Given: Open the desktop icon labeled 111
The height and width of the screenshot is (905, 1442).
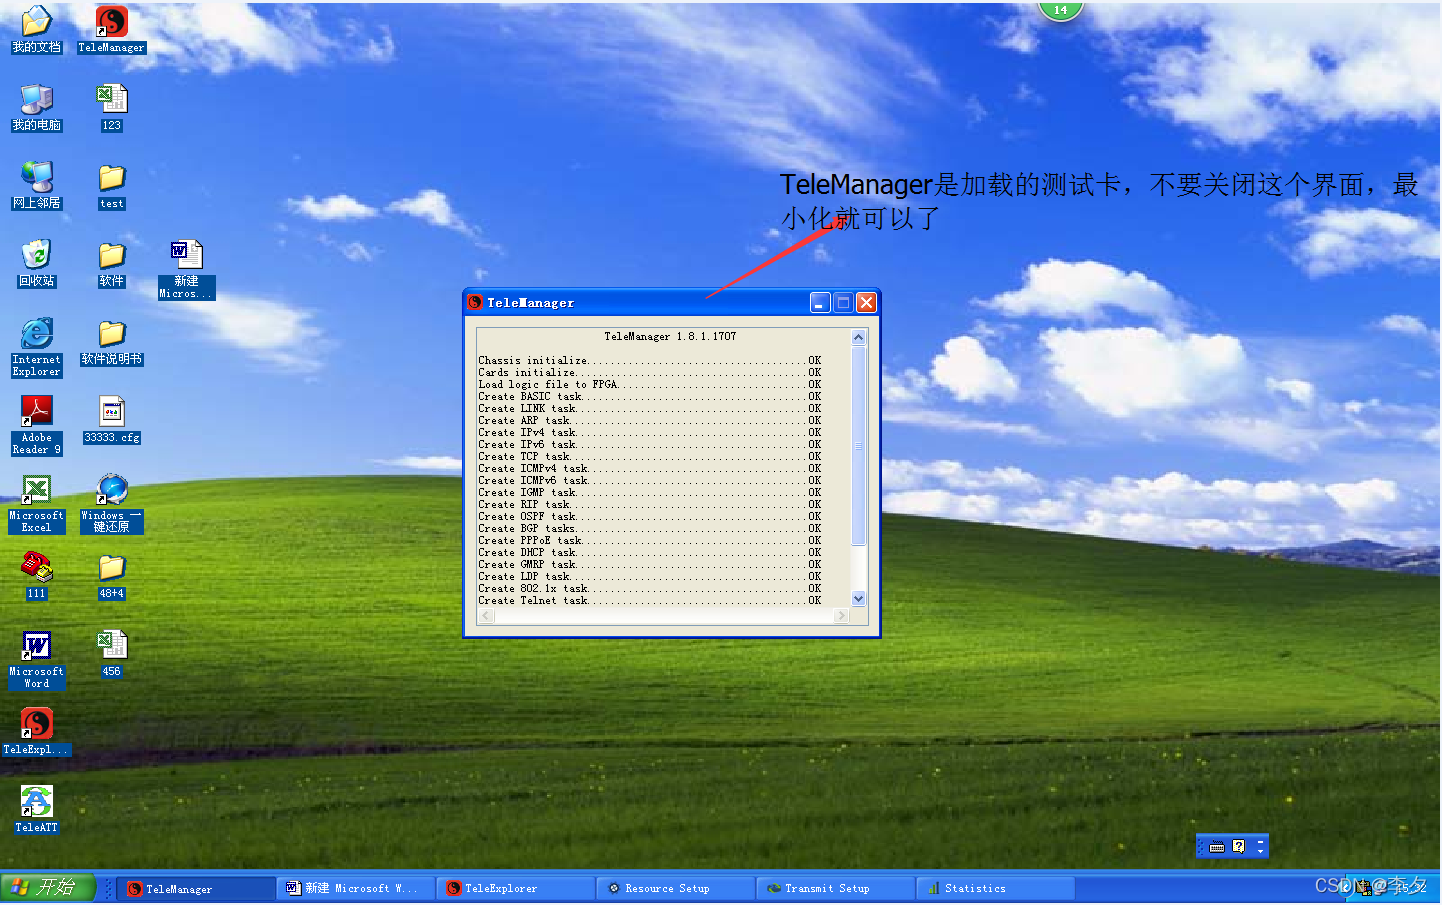Looking at the screenshot, I should [x=36, y=574].
